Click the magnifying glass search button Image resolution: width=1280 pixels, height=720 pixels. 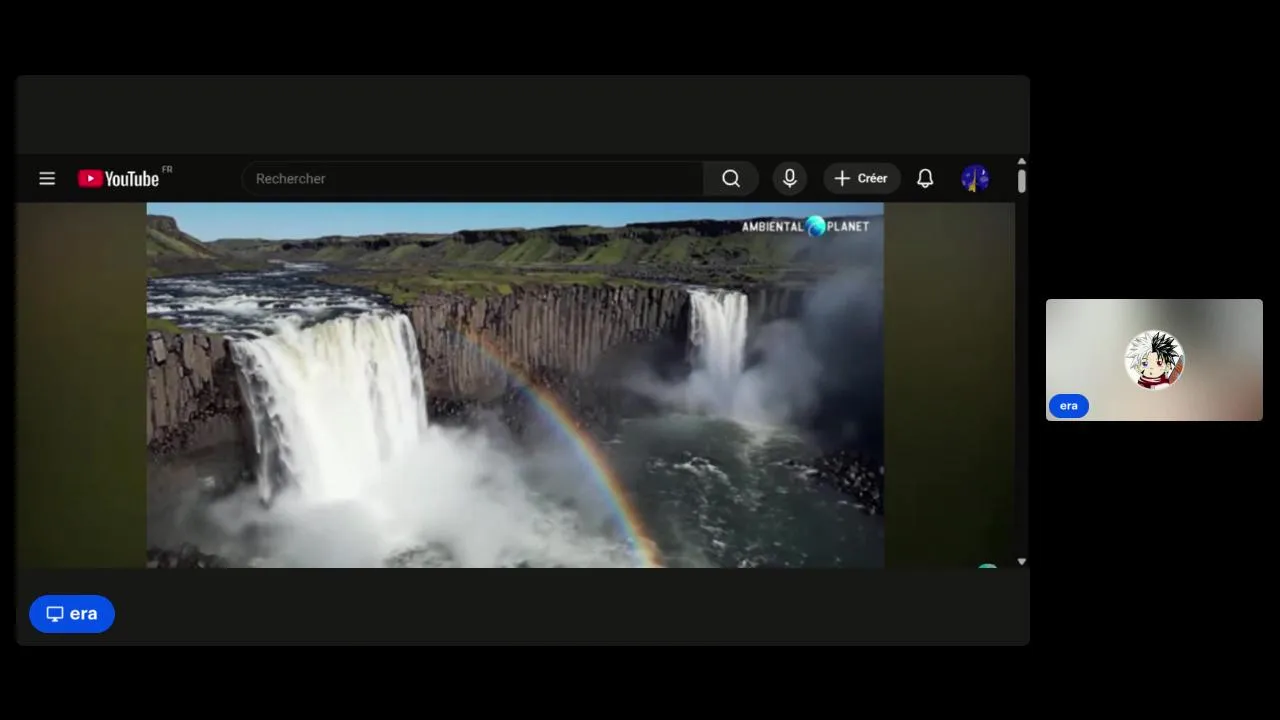coord(731,178)
